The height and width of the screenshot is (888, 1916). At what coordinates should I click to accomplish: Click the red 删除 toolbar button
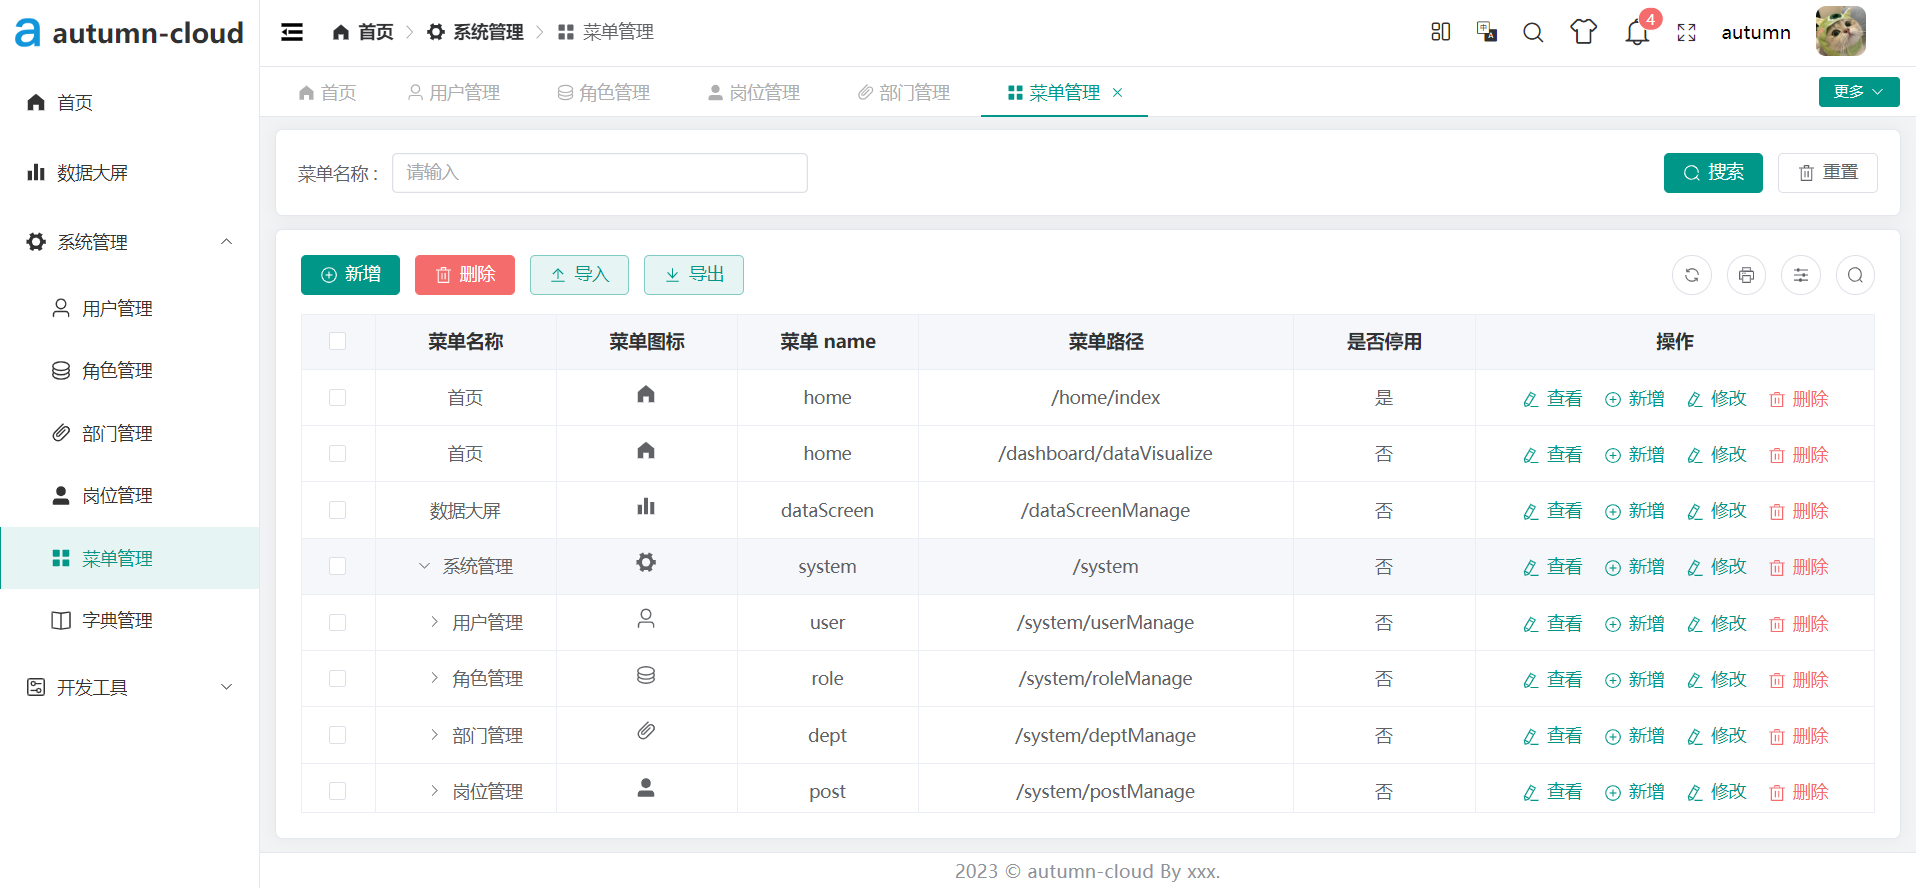click(x=465, y=275)
